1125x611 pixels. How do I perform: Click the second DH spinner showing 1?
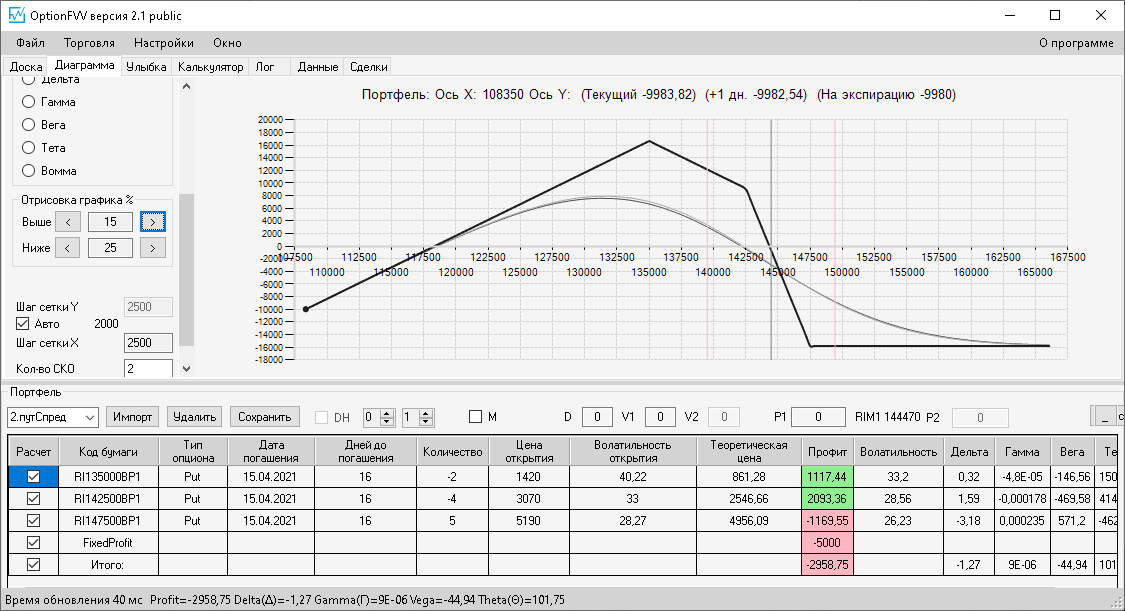[x=417, y=417]
